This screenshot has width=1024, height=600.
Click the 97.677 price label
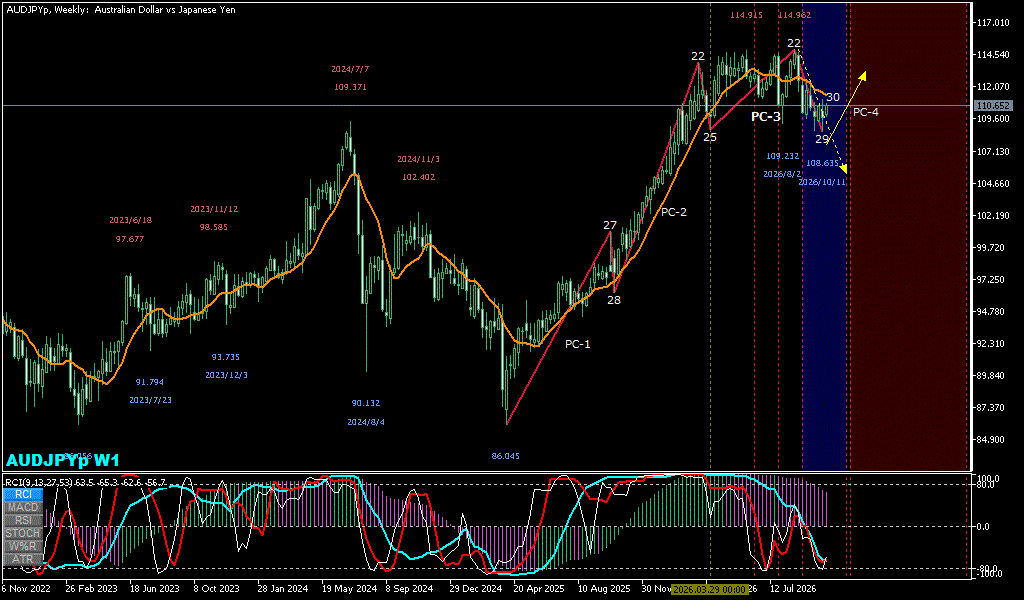tap(130, 239)
